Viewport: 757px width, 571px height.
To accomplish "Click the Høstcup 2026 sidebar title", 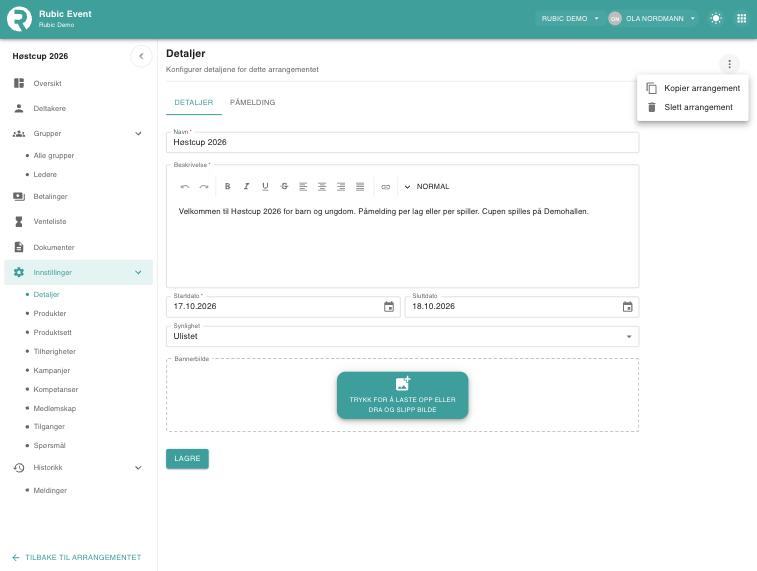I will pos(41,56).
